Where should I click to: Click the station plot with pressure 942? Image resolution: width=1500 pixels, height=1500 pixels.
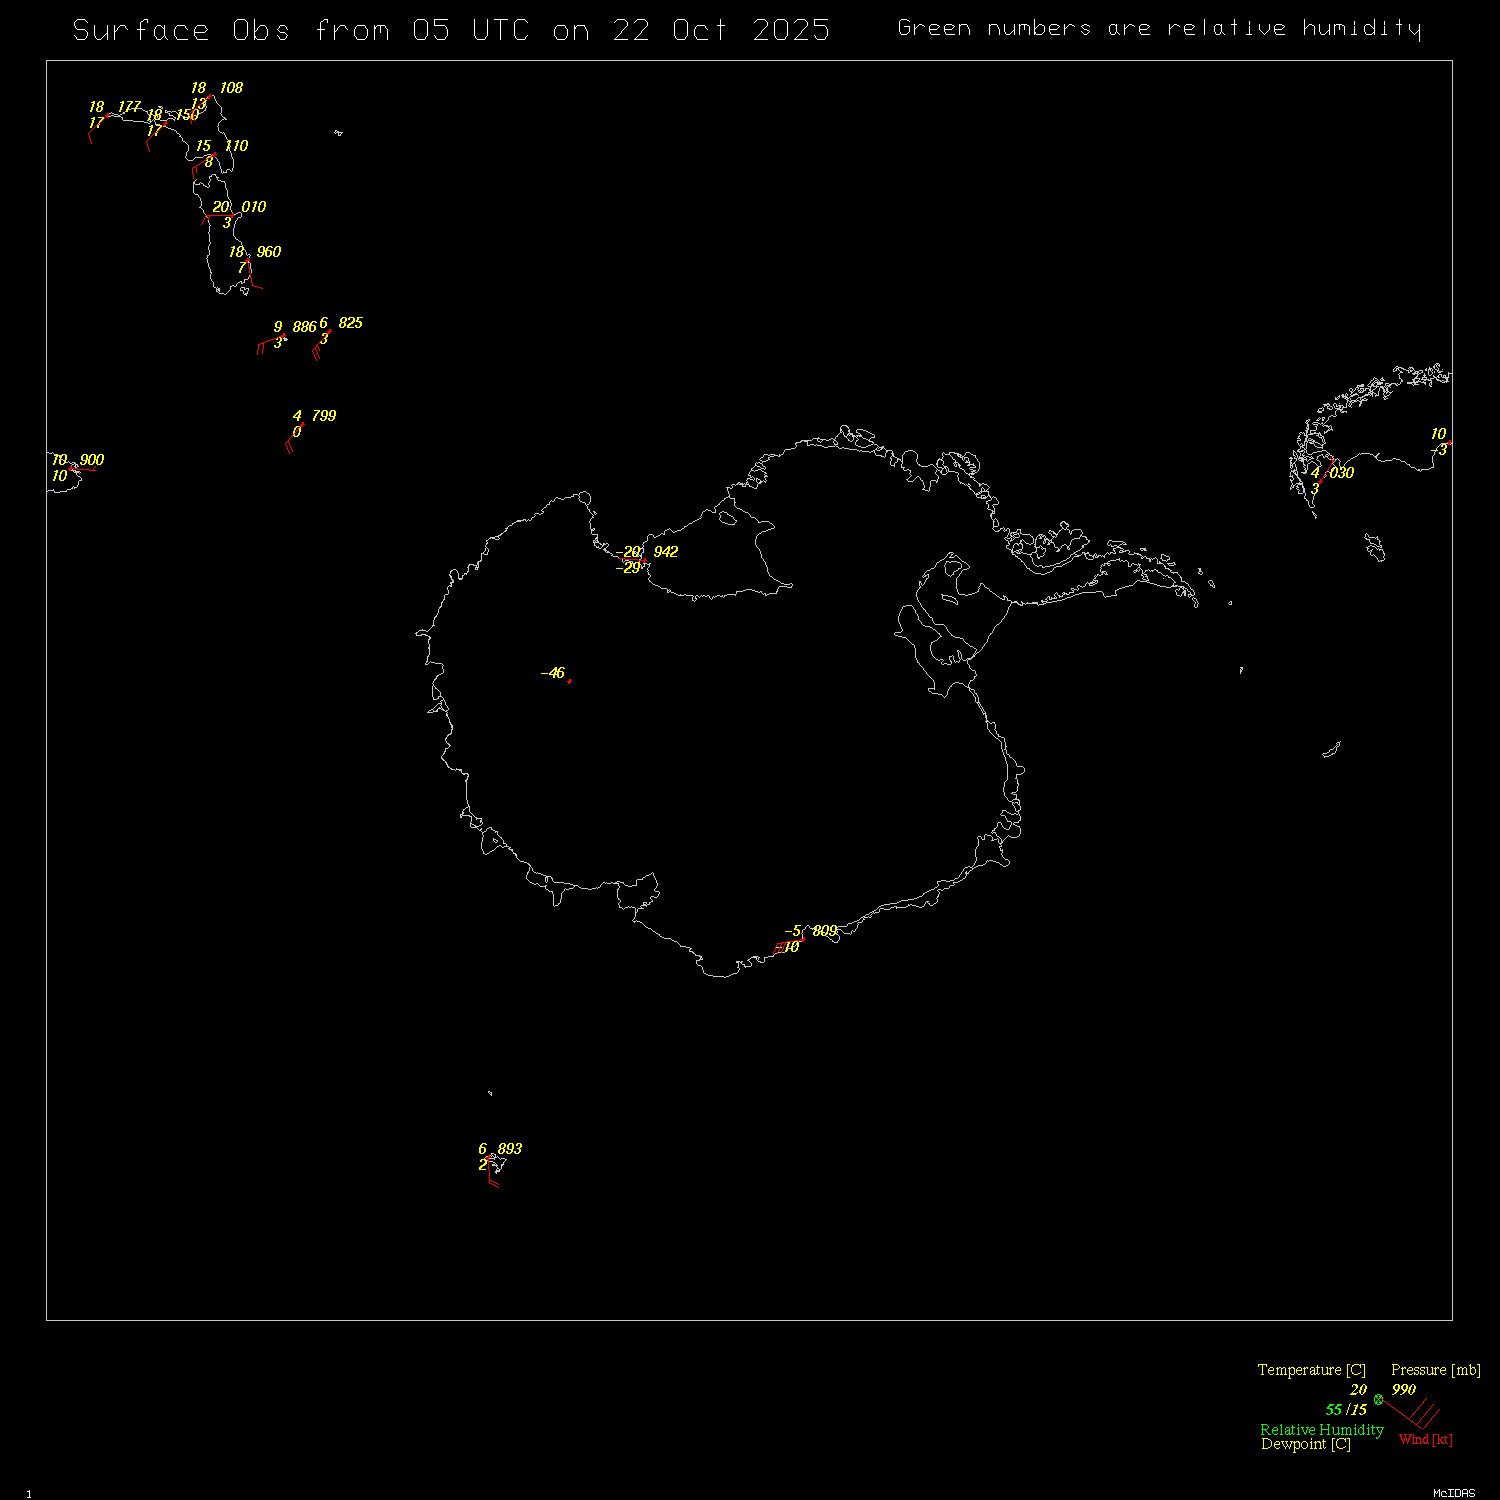(x=643, y=561)
